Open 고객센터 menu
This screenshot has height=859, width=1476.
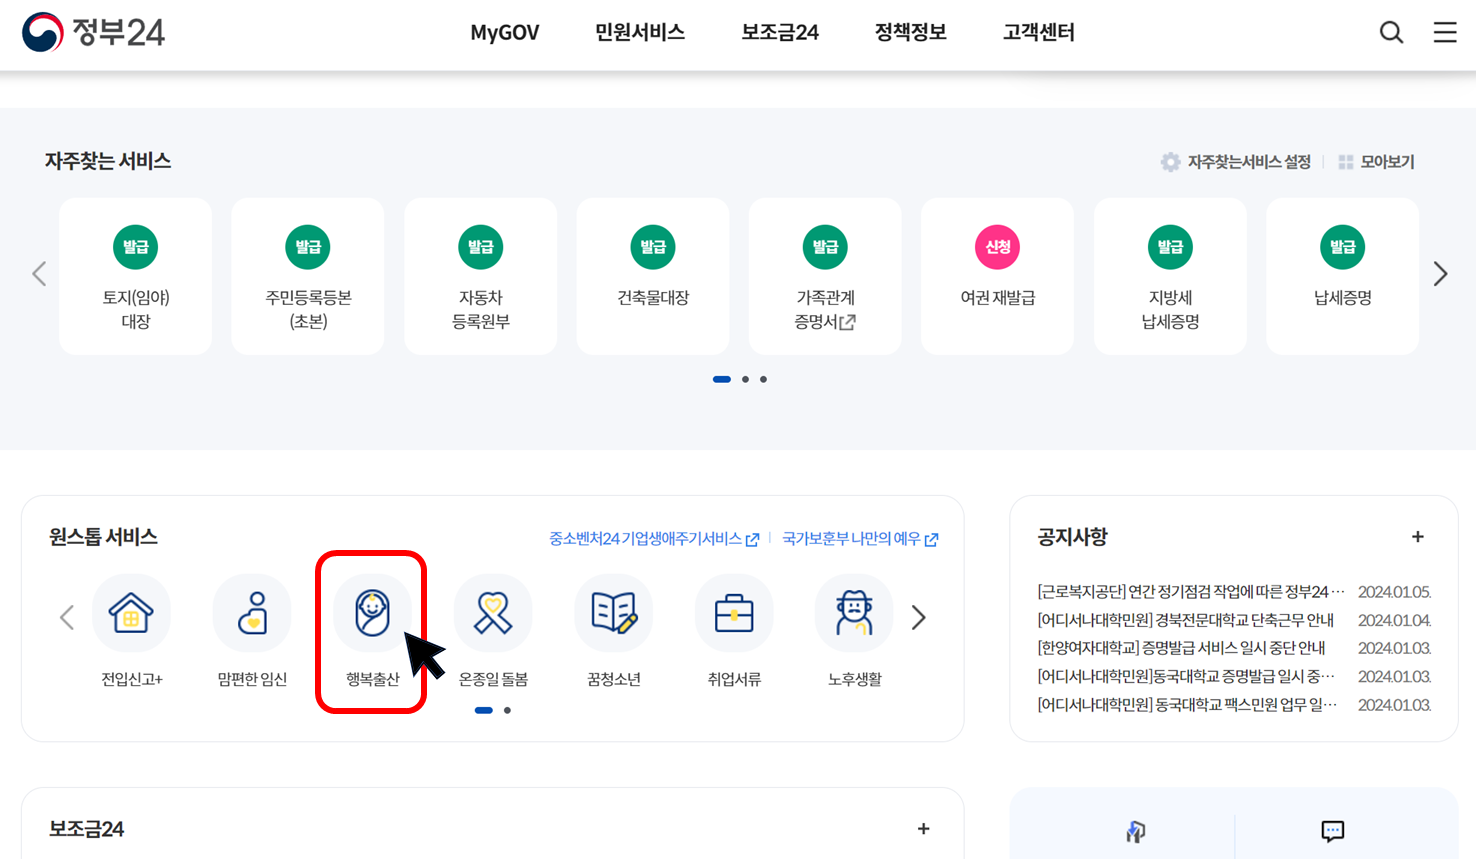coord(1039,33)
